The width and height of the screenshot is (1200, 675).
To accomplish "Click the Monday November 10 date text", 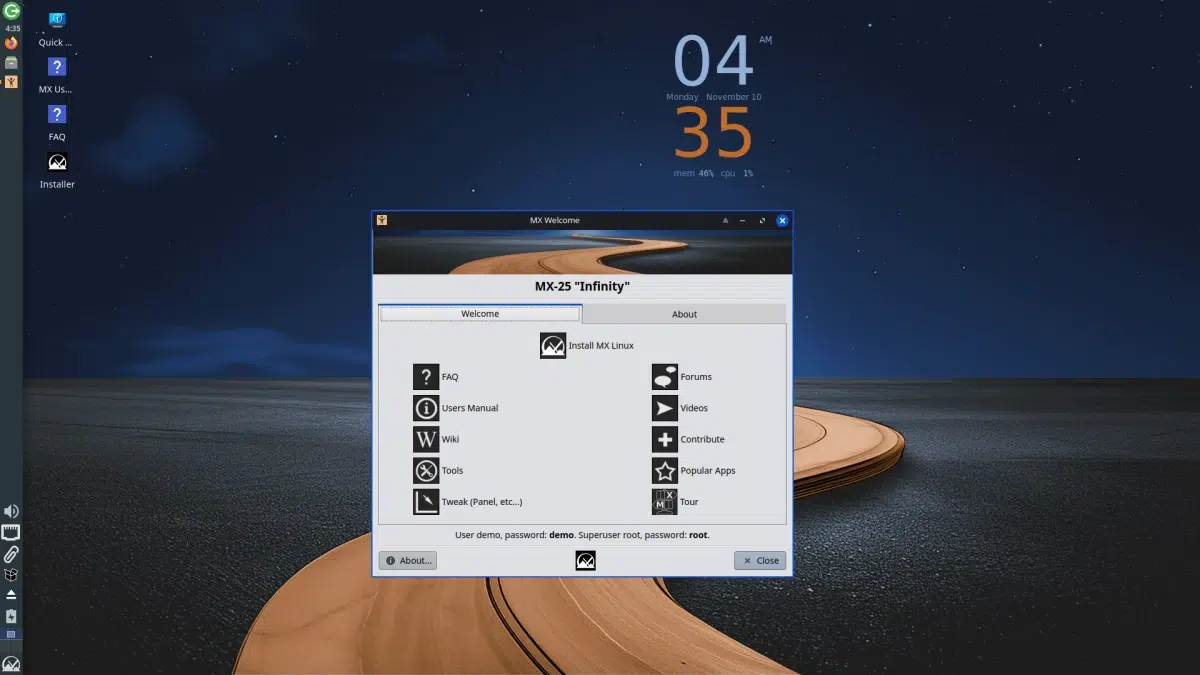I will (x=714, y=97).
